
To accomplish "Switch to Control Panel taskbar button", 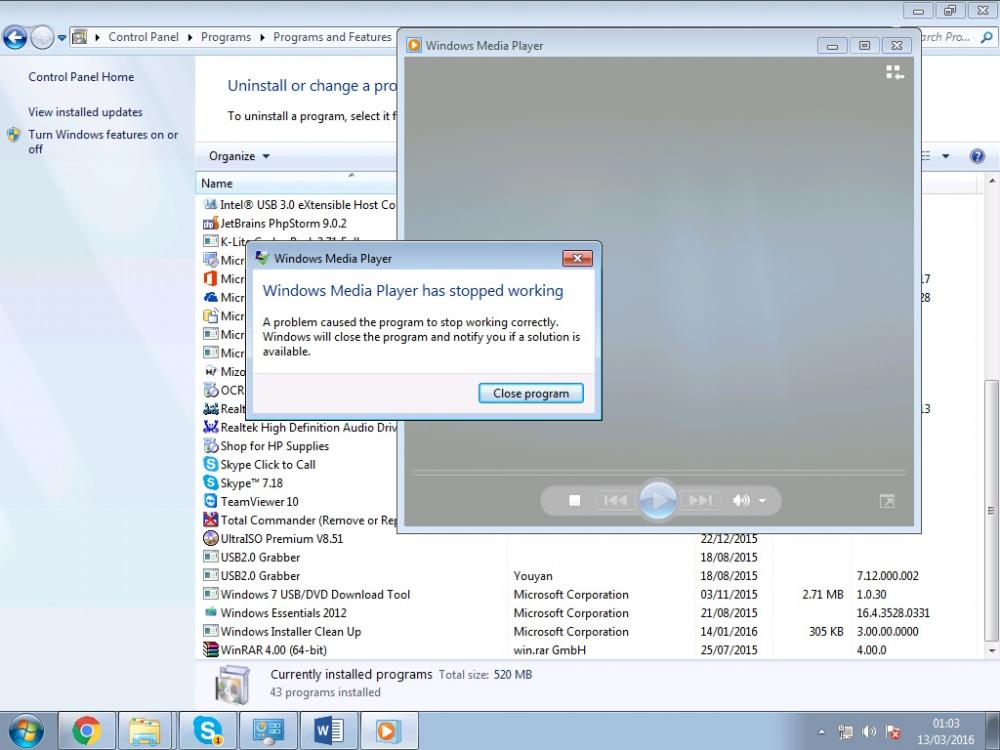I will tap(268, 731).
